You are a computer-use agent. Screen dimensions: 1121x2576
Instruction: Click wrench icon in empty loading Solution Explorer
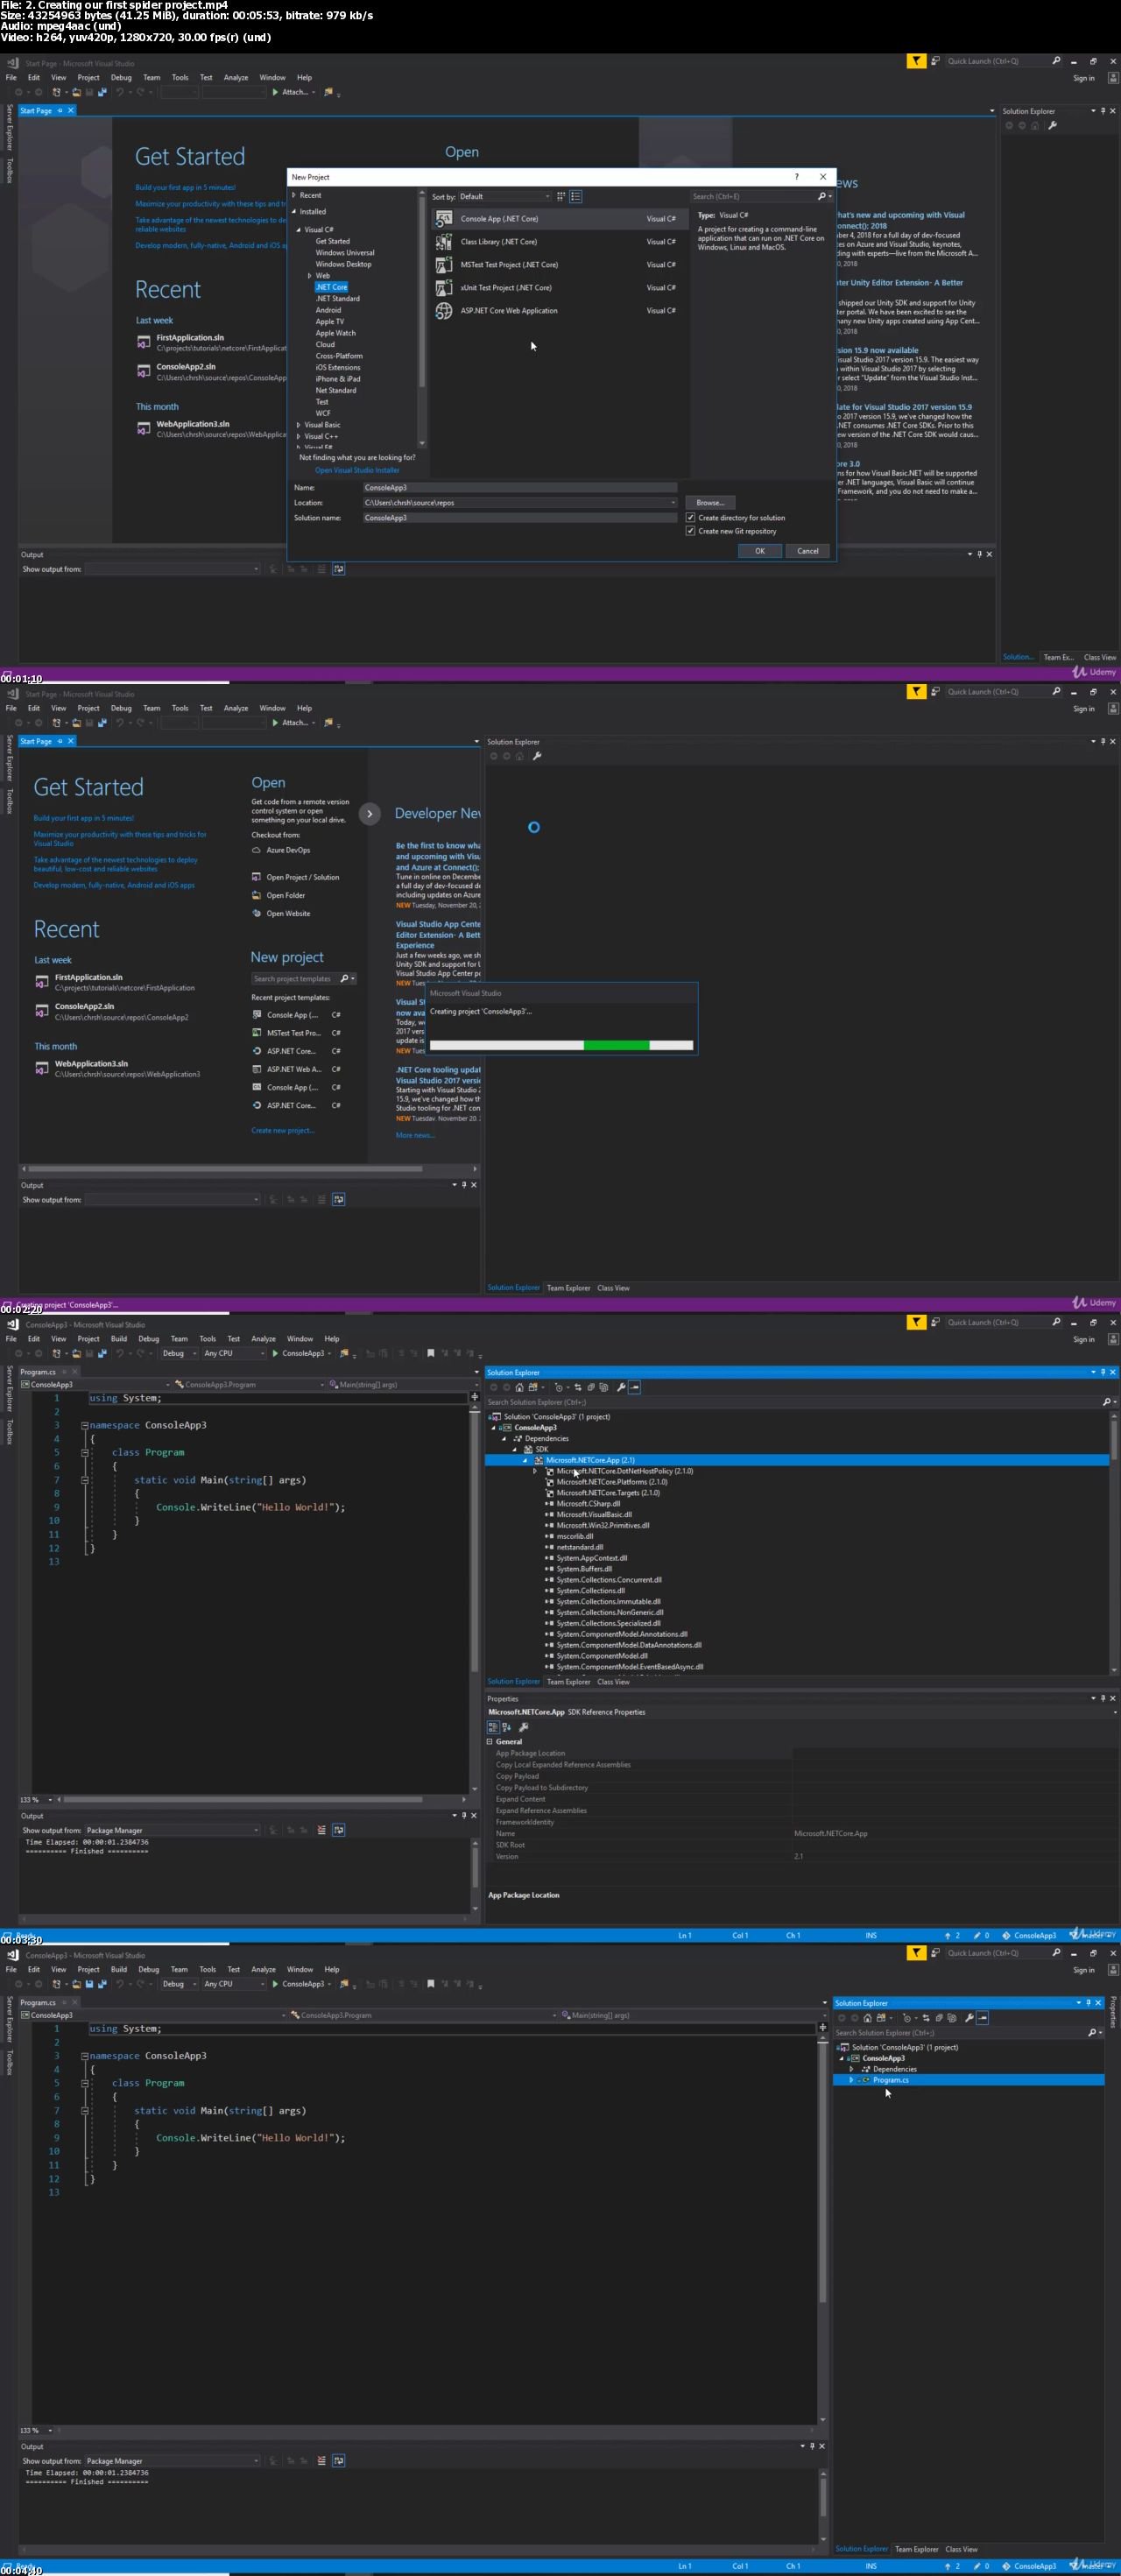point(537,756)
